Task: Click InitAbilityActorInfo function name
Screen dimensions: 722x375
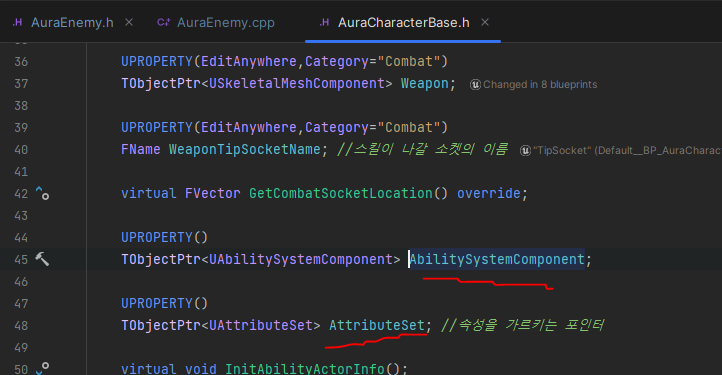Action: 305,369
